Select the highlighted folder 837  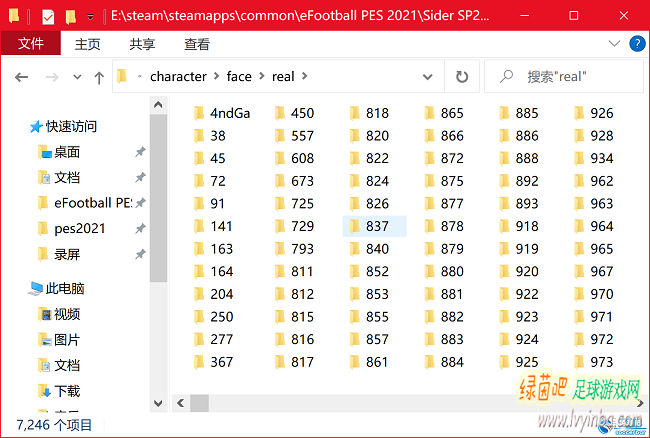pyautogui.click(x=374, y=226)
